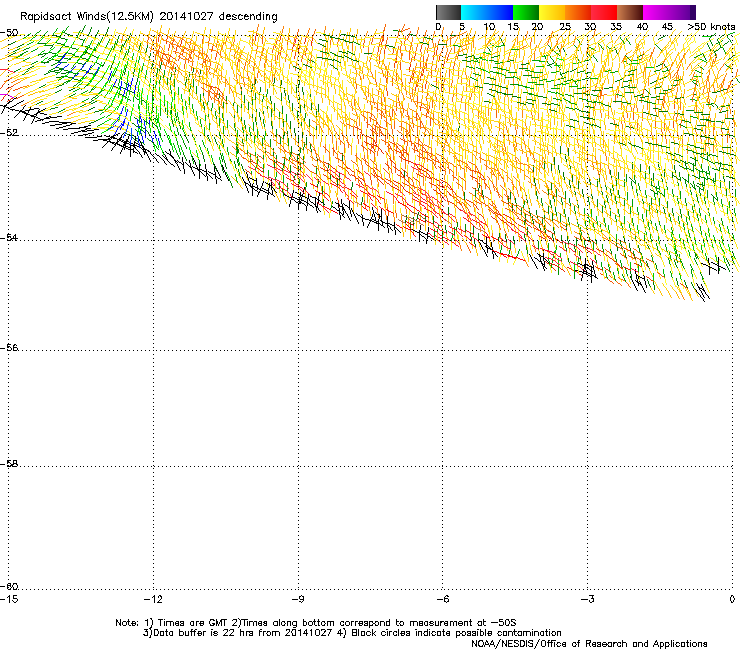740x650 pixels.
Task: Click the cyan-blue 5-15 knots legend swatch
Action: 487,12
